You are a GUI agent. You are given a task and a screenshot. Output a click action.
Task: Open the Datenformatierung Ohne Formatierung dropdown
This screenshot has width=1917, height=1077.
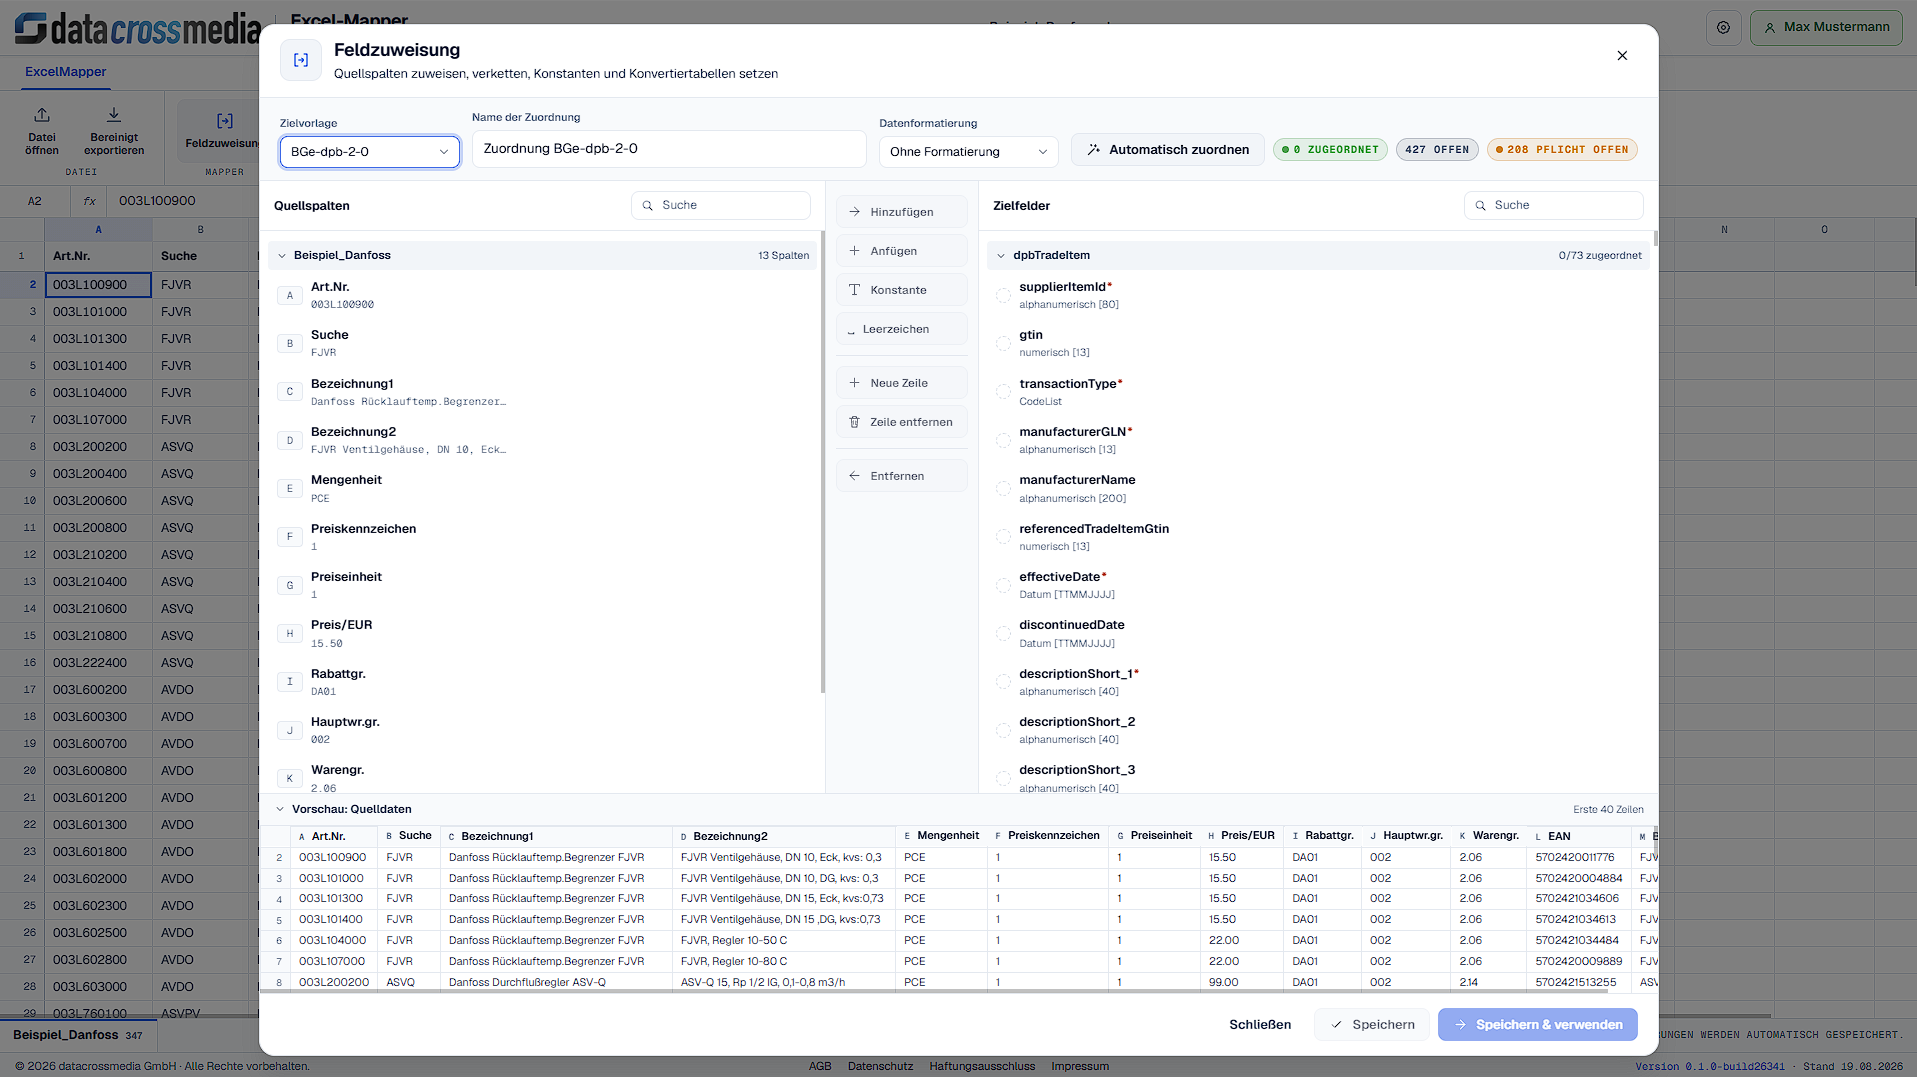968,152
